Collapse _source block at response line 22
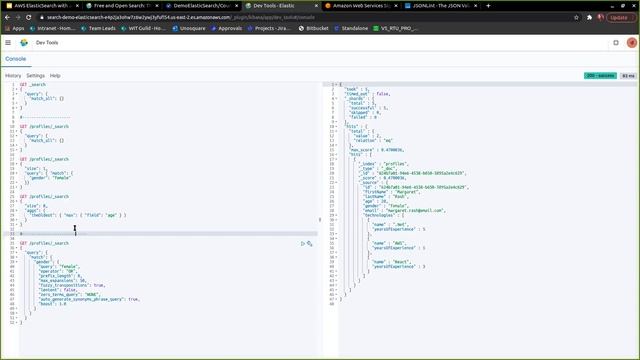Viewport: 640px width, 360px height. click(336, 182)
